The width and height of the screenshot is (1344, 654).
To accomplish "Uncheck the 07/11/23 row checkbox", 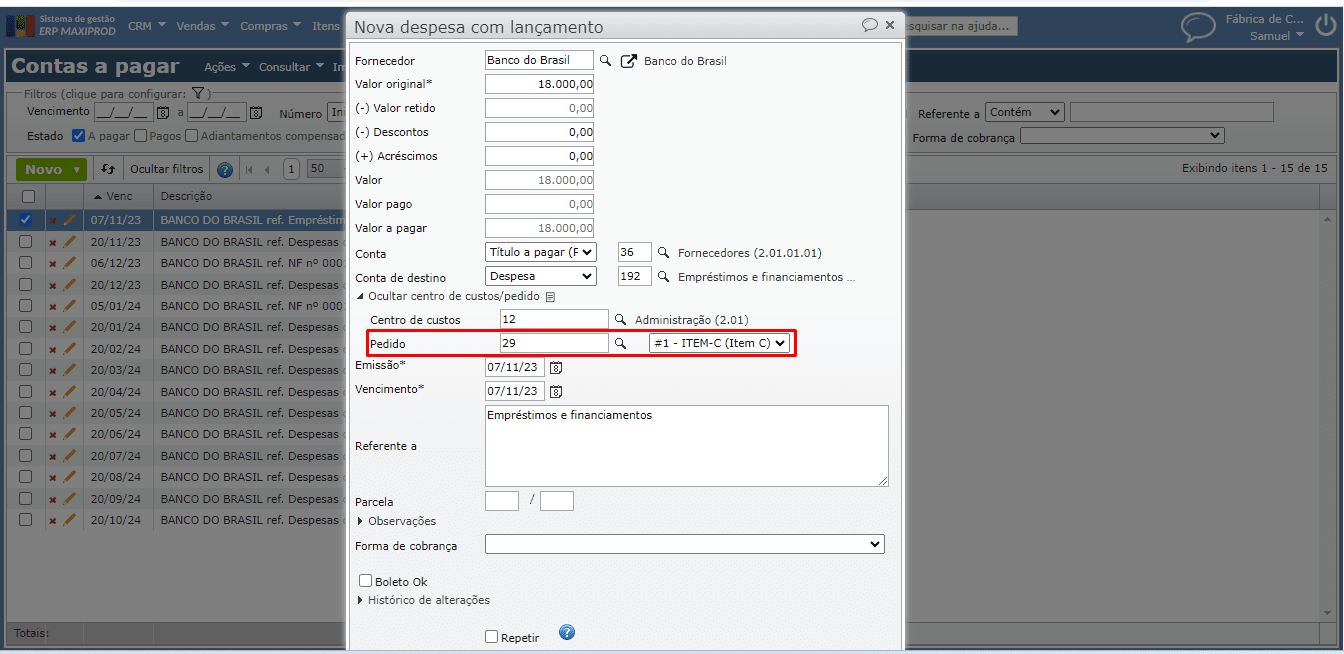I will pos(26,220).
